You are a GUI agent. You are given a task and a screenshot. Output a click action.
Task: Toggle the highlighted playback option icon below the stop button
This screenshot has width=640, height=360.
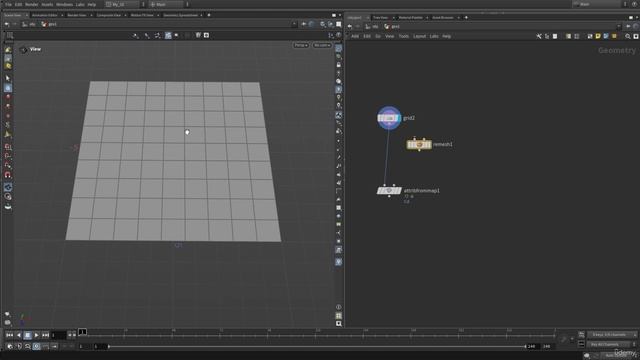coord(36,347)
